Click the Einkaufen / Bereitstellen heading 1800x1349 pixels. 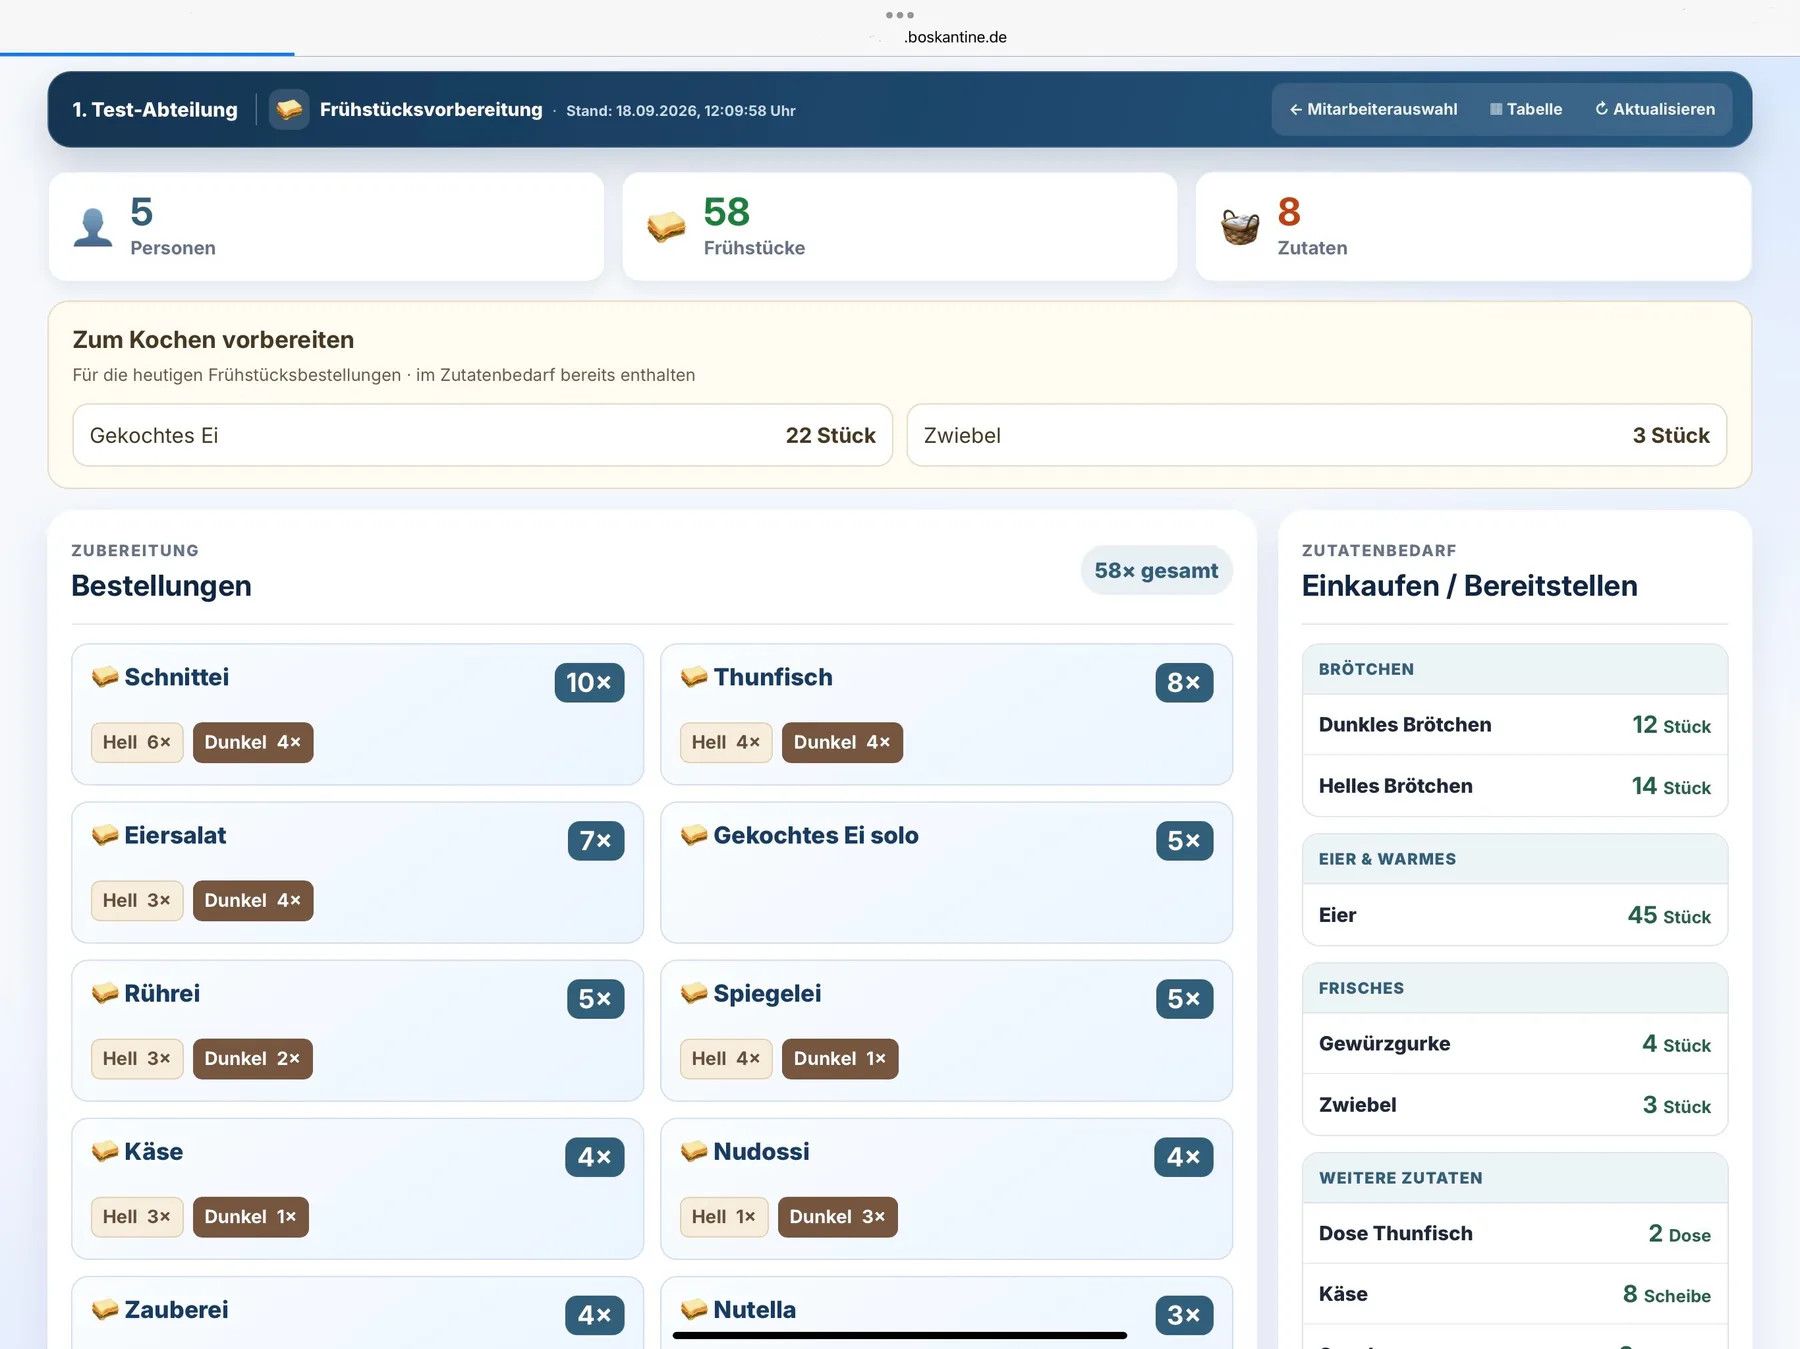[x=1470, y=586]
